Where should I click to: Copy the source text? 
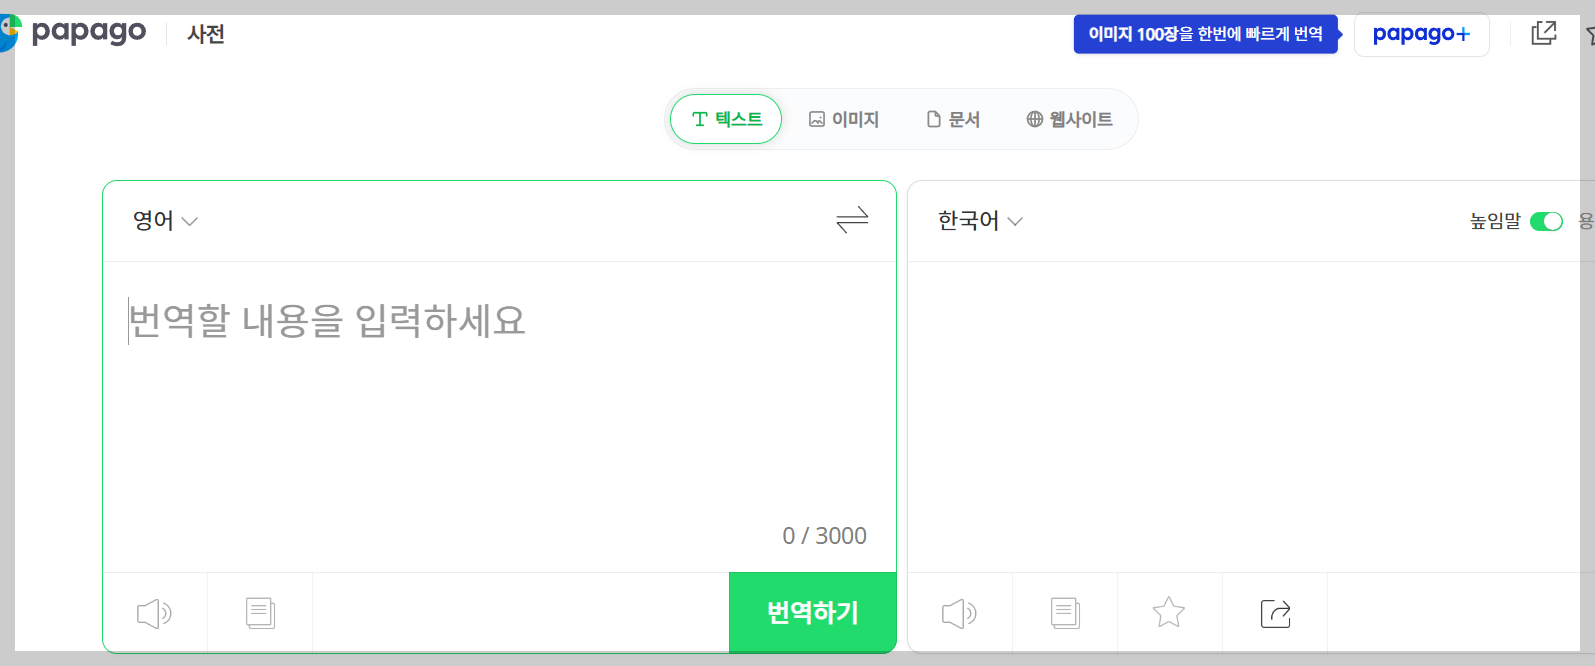pyautogui.click(x=259, y=613)
